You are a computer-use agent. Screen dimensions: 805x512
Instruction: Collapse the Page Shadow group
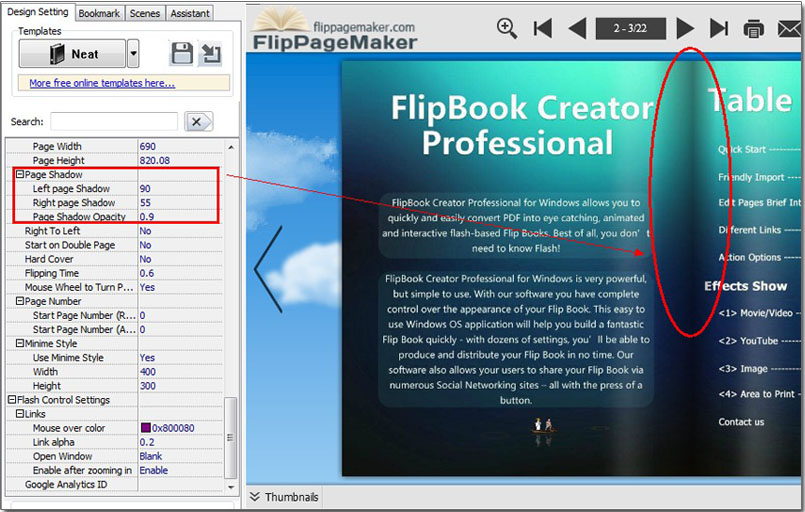20,174
